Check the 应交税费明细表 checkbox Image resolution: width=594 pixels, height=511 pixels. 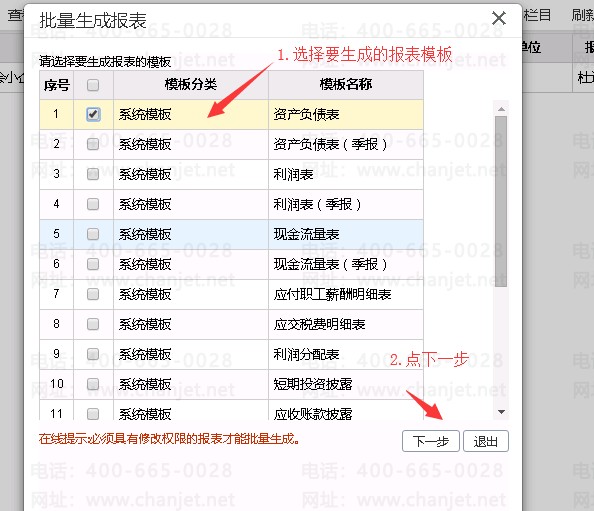pos(93,324)
